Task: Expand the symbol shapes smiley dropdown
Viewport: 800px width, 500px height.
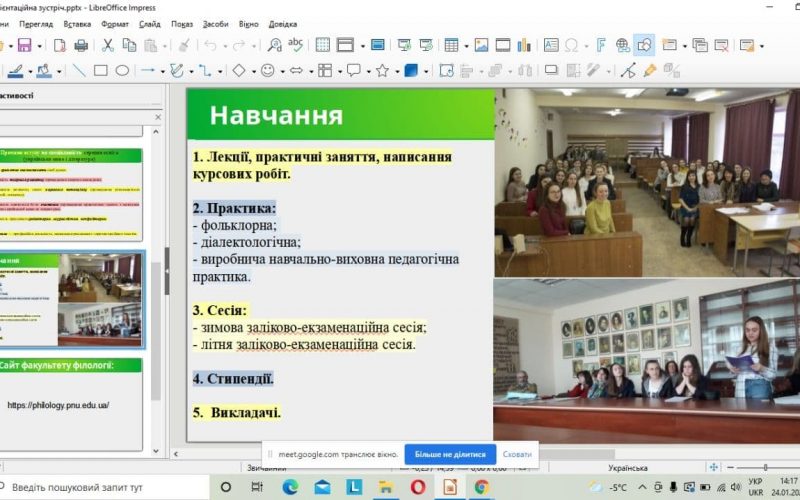Action: point(281,71)
